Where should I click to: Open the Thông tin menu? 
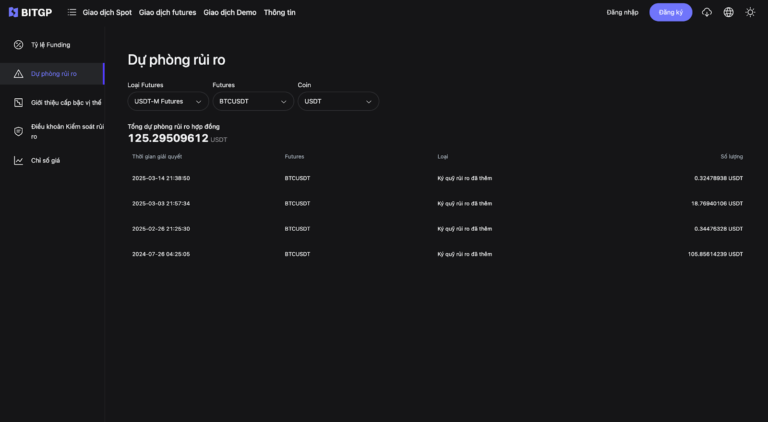[279, 12]
